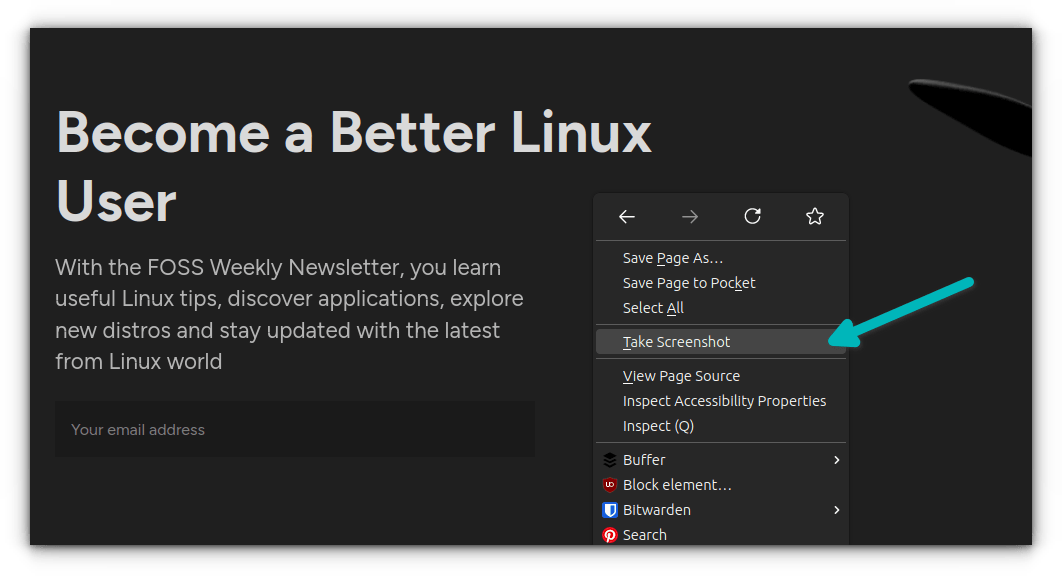Screen dimensions: 1062x577
Task: Click the Buffer stacked-layers icon
Action: coord(610,460)
